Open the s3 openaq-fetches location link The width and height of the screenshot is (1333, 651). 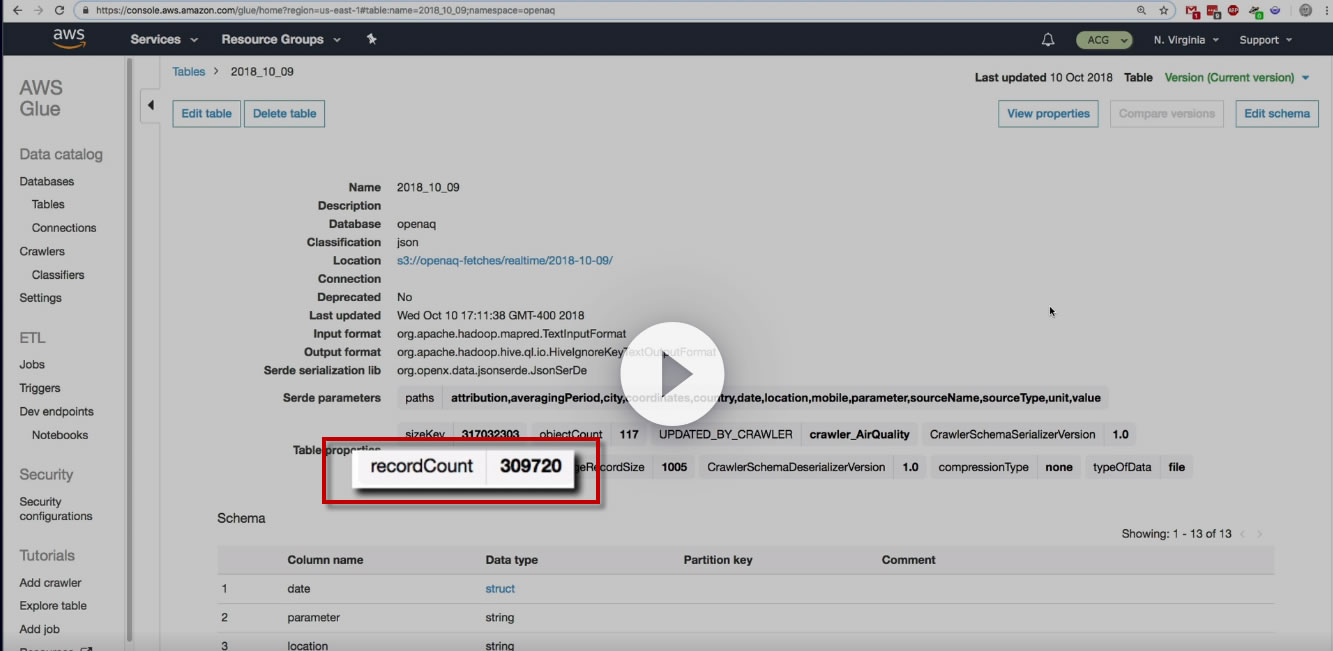click(x=505, y=260)
